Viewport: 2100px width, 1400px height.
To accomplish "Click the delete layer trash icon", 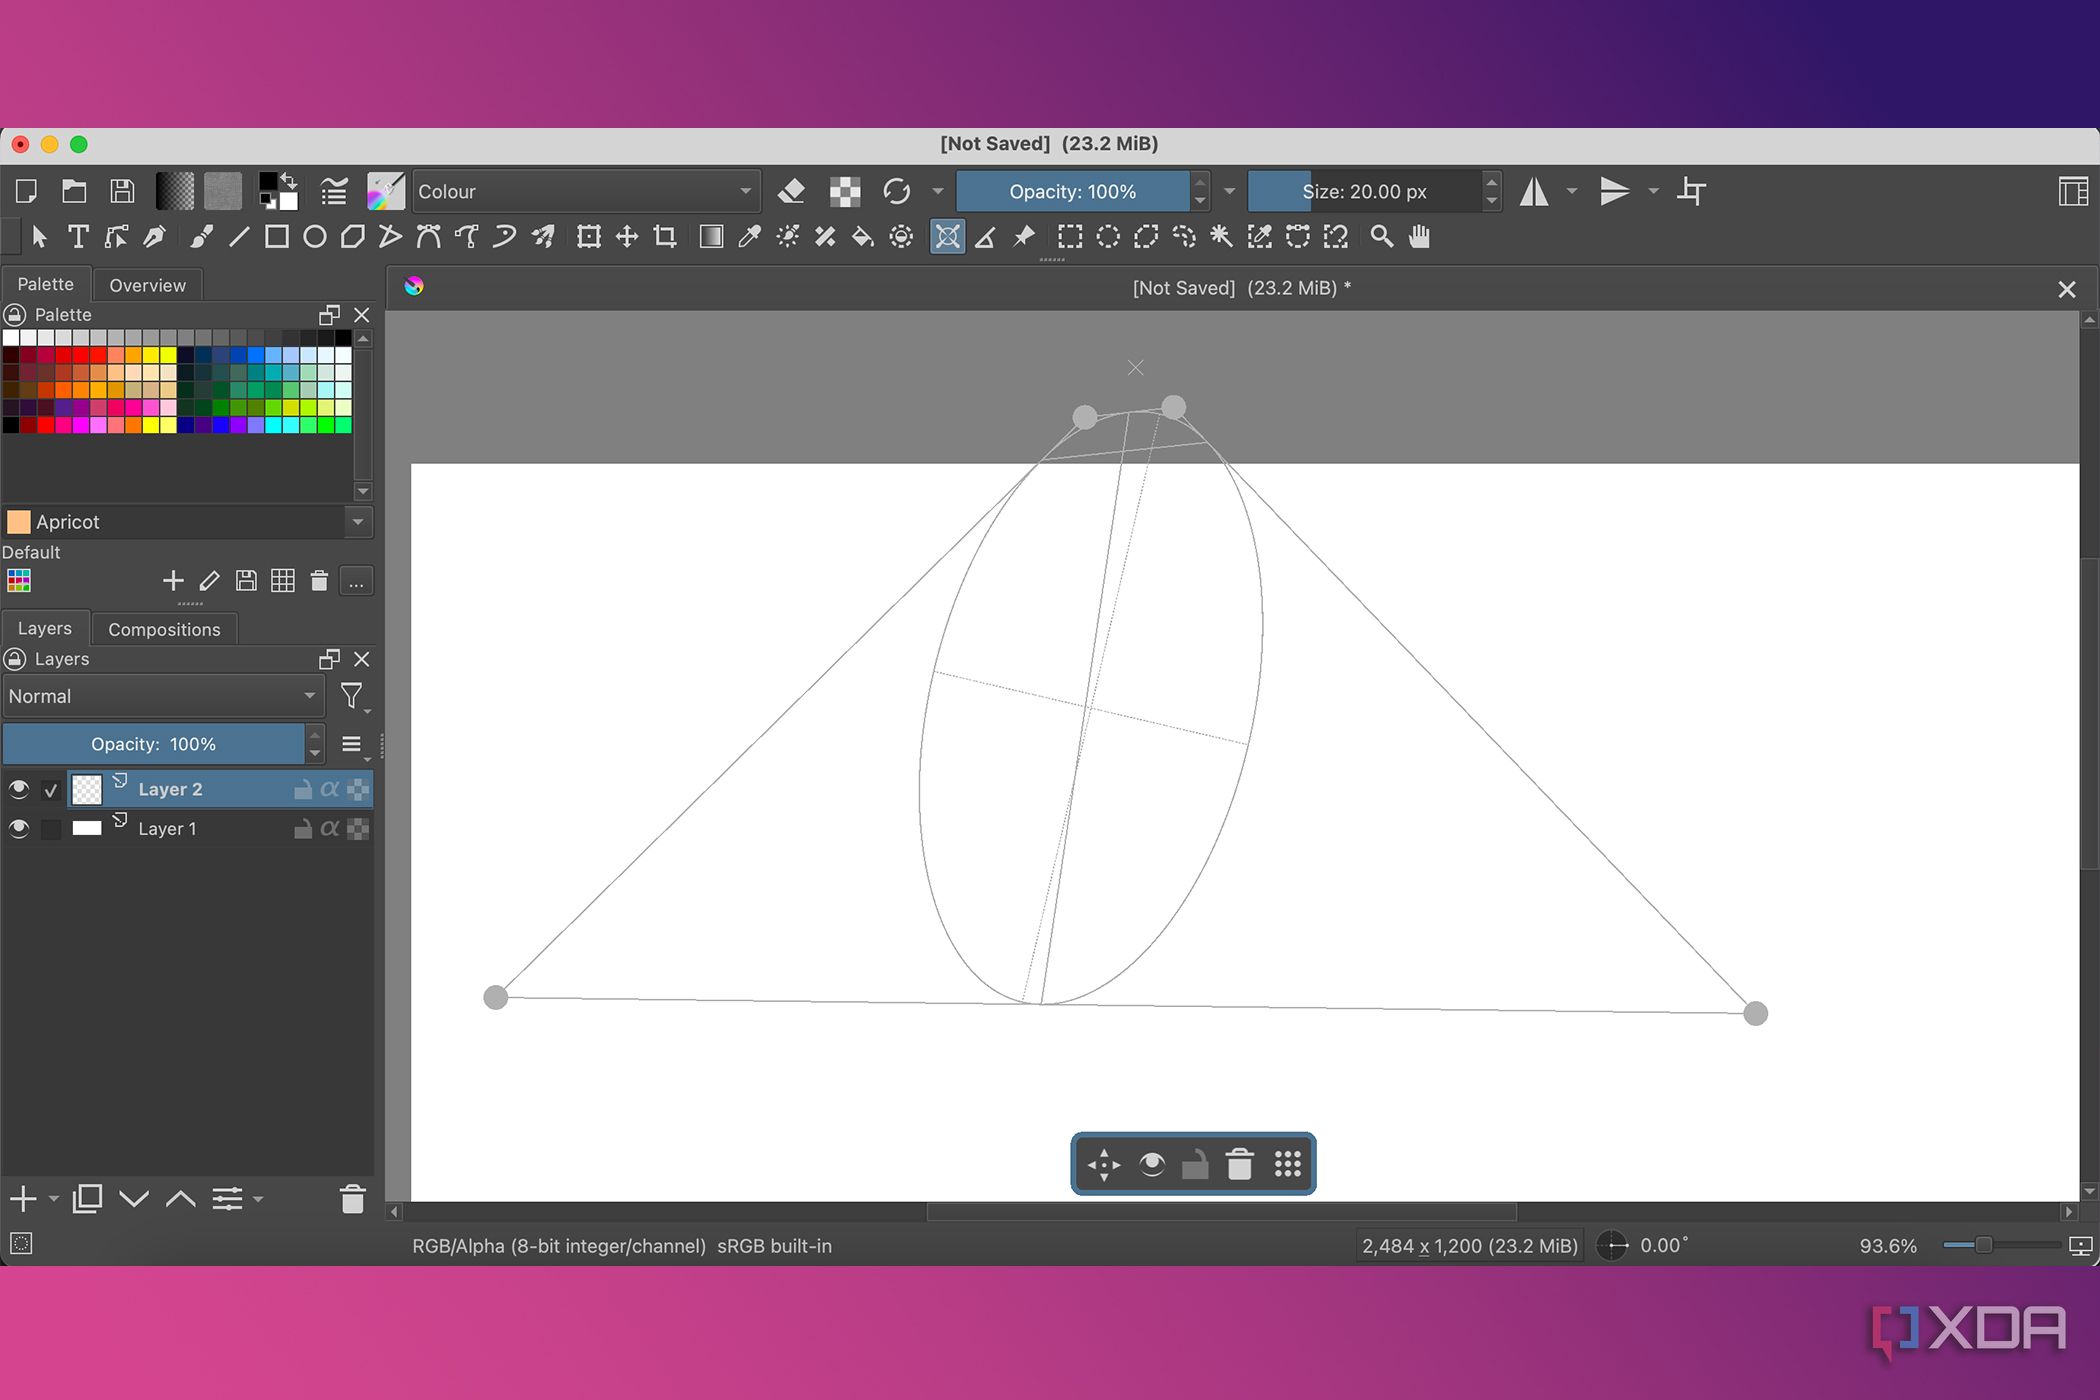I will point(352,1199).
